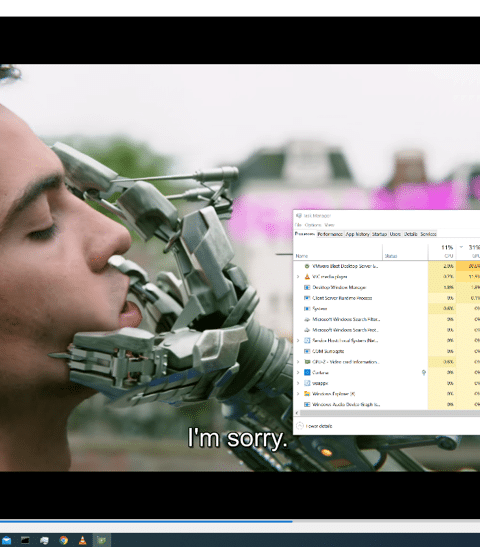Switch to the Startup tab
This screenshot has height=547, width=480.
point(380,234)
